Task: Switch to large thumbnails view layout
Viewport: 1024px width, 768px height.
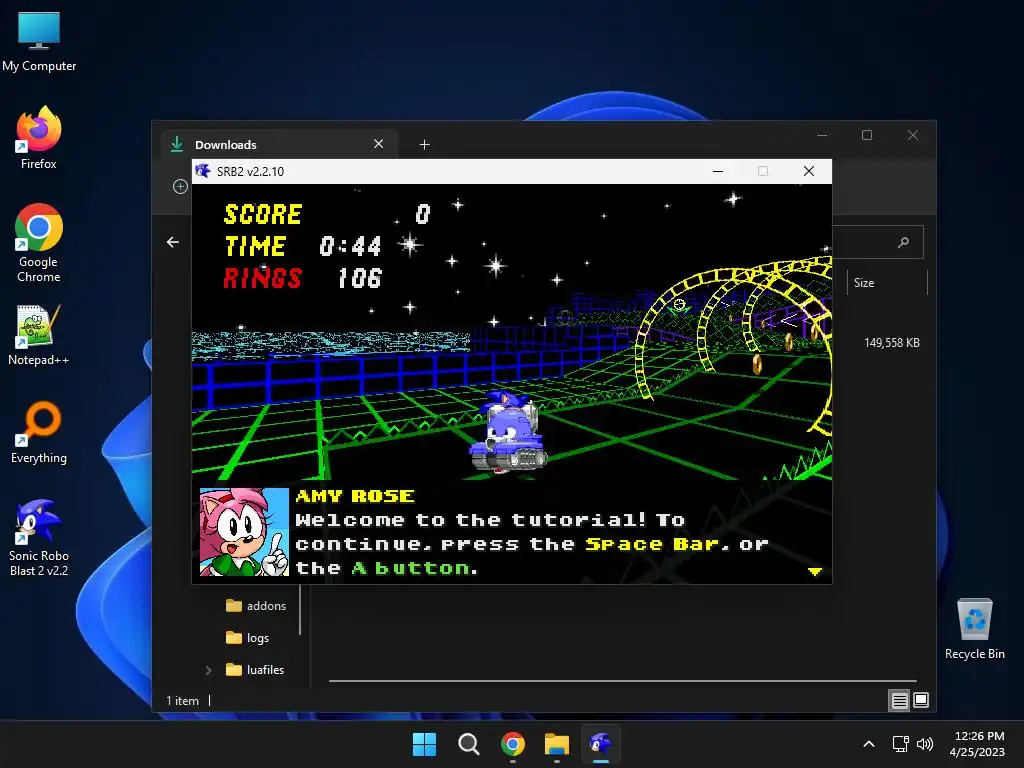Action: click(921, 701)
